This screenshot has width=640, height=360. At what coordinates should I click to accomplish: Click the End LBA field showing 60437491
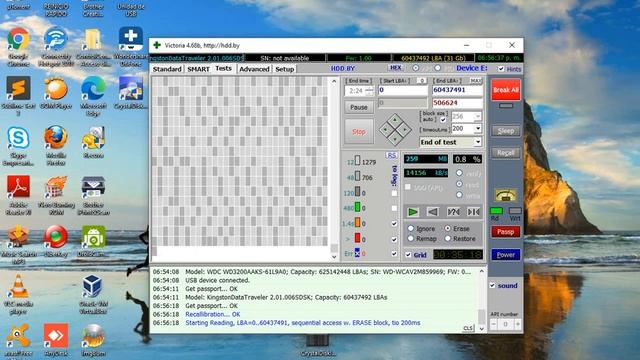click(457, 90)
